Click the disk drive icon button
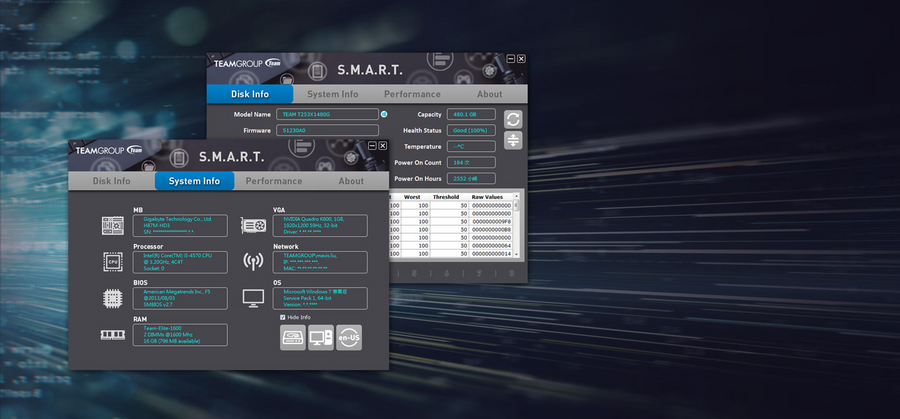The width and height of the screenshot is (900, 419). [293, 337]
